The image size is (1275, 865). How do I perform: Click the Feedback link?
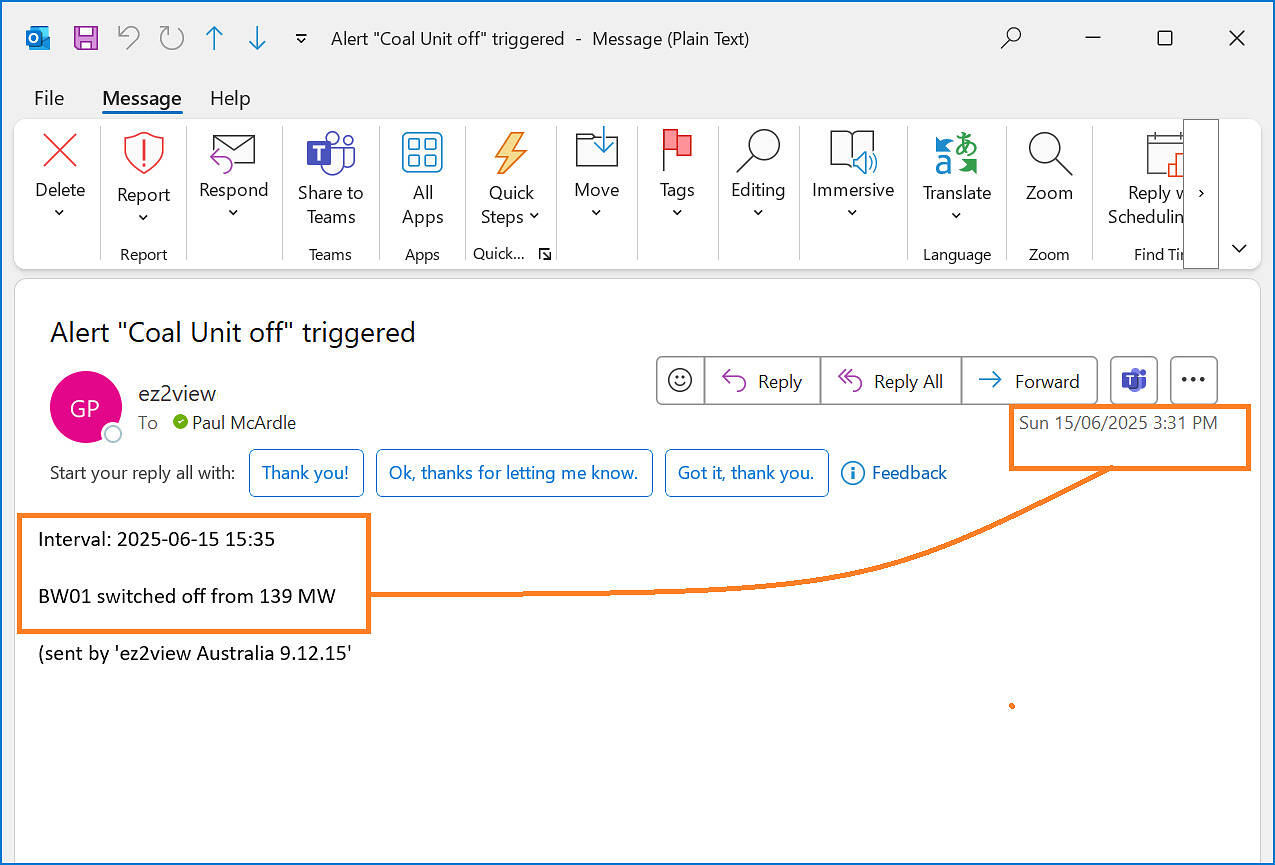pos(894,473)
